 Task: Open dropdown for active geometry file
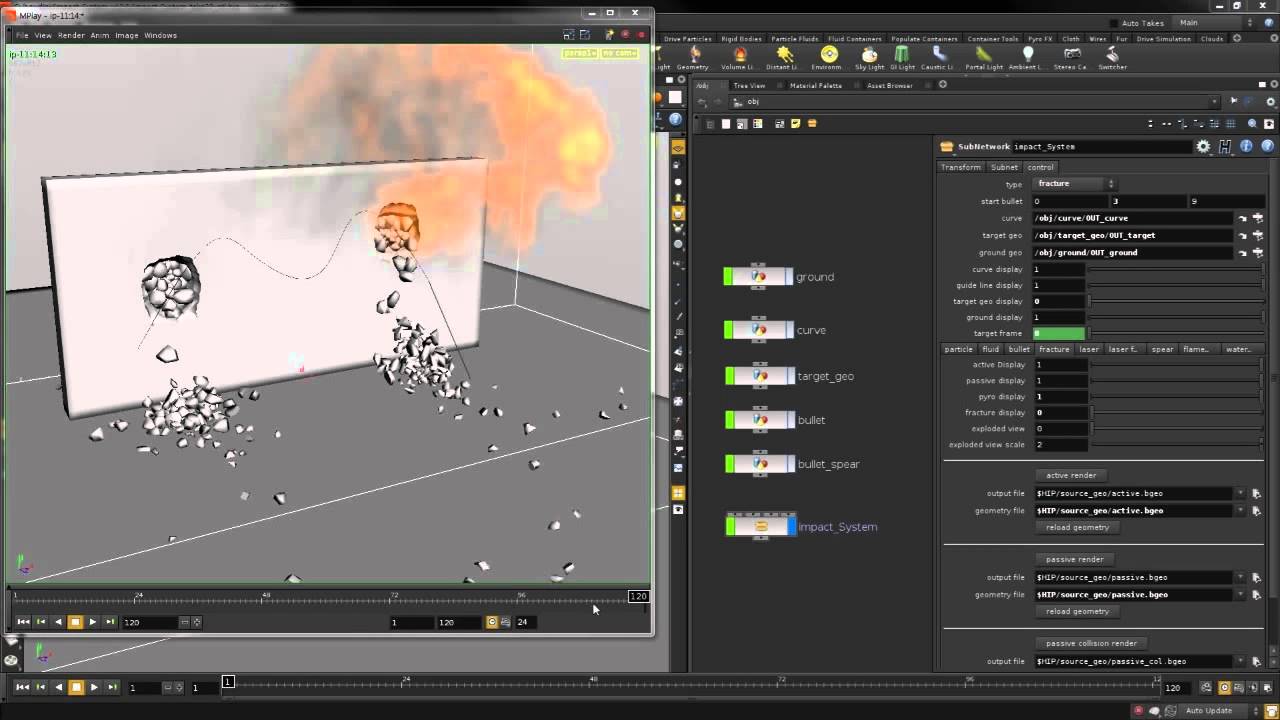[1241, 510]
